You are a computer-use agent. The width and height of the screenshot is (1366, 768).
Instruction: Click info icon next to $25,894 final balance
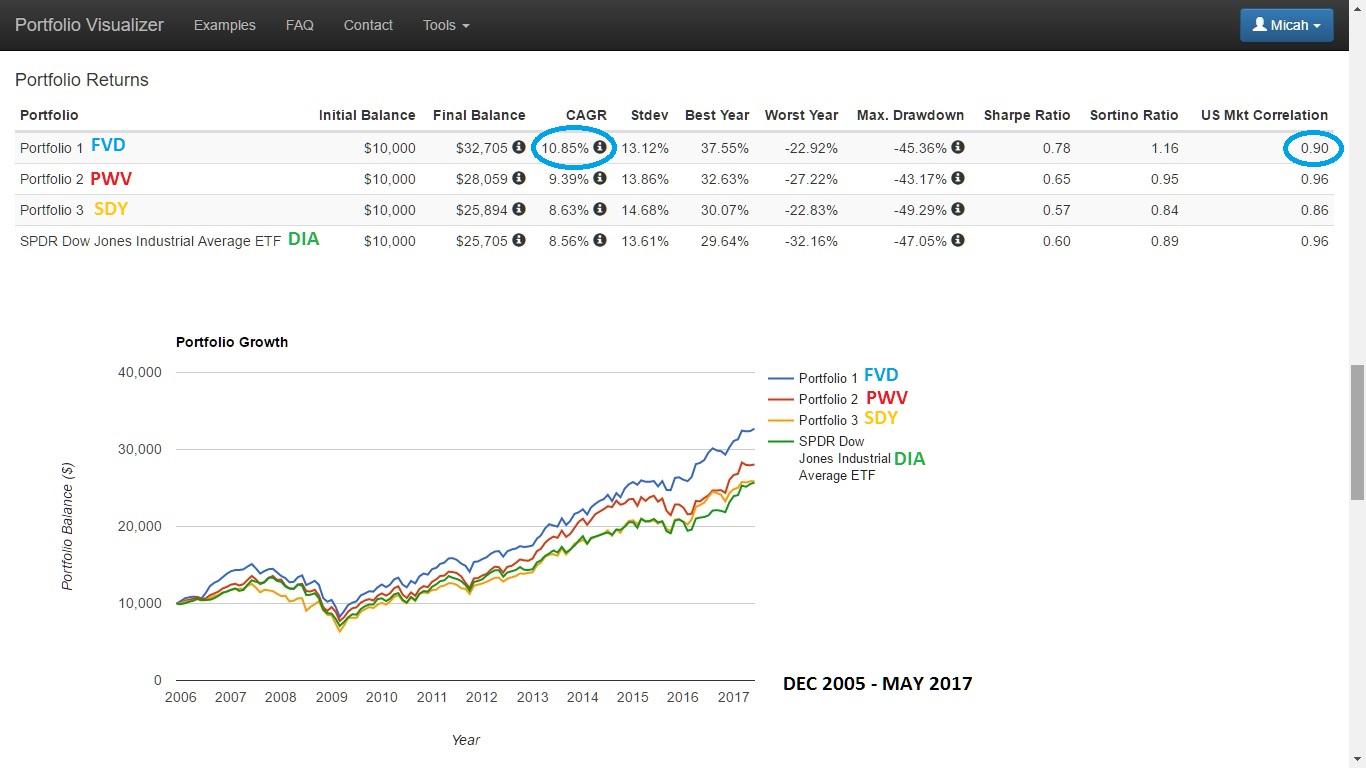(519, 209)
